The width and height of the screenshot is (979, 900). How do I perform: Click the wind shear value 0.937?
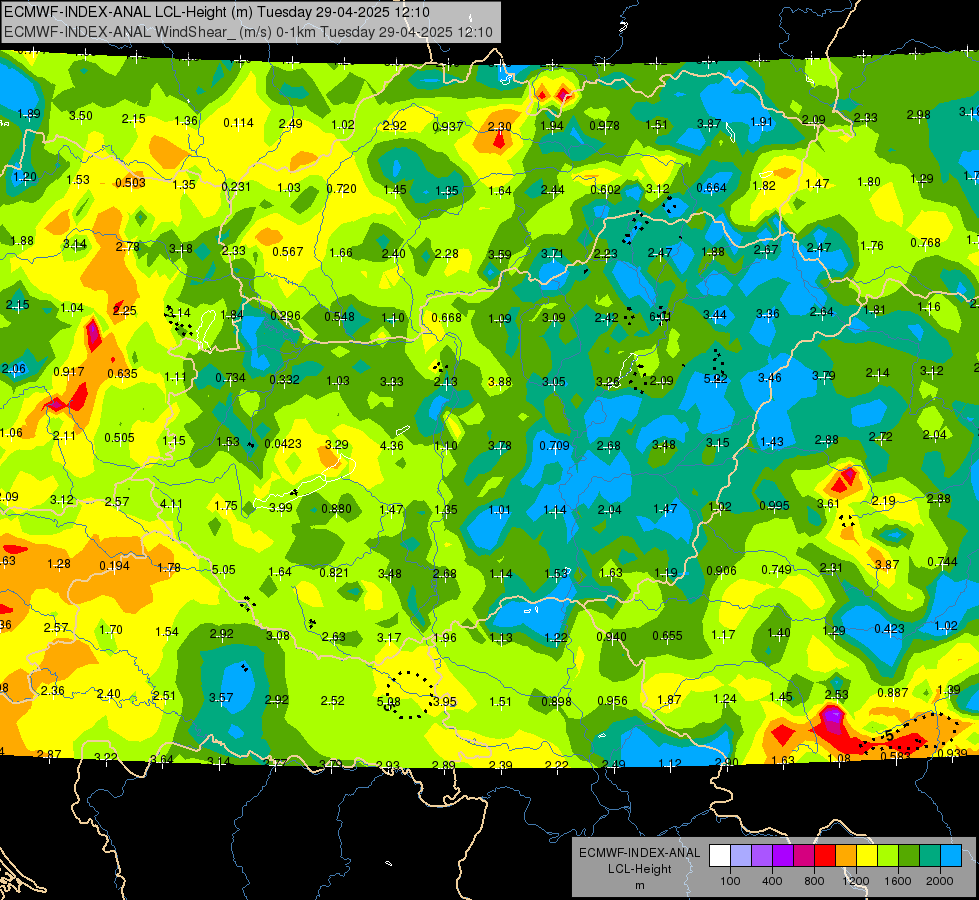448,127
